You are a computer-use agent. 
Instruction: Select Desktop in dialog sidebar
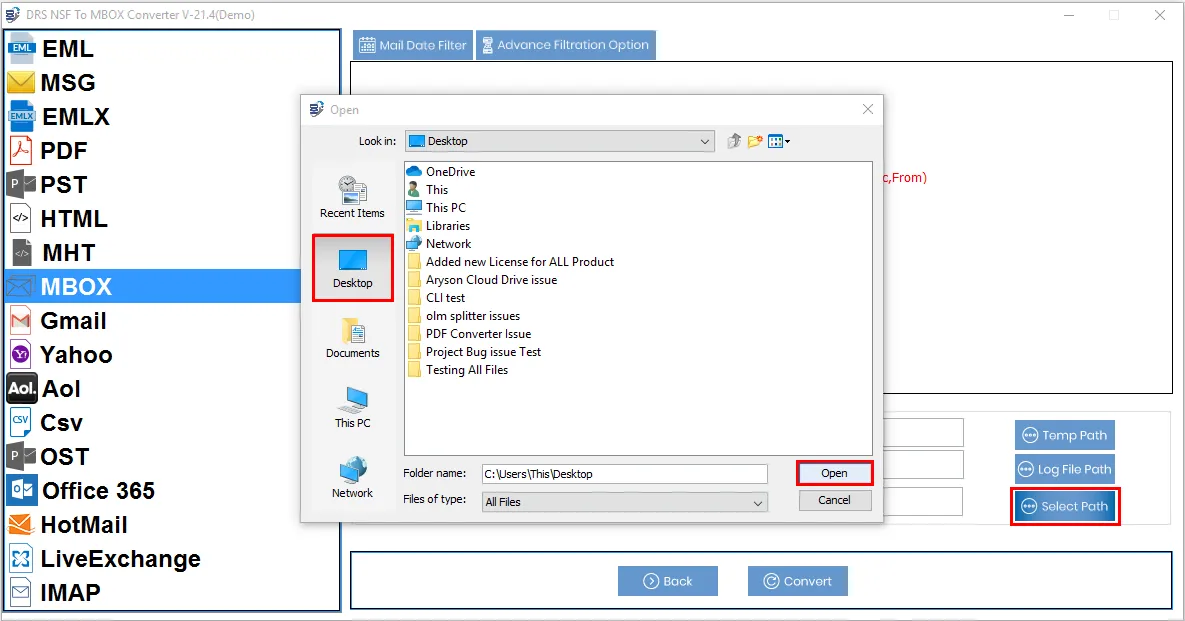coord(352,268)
